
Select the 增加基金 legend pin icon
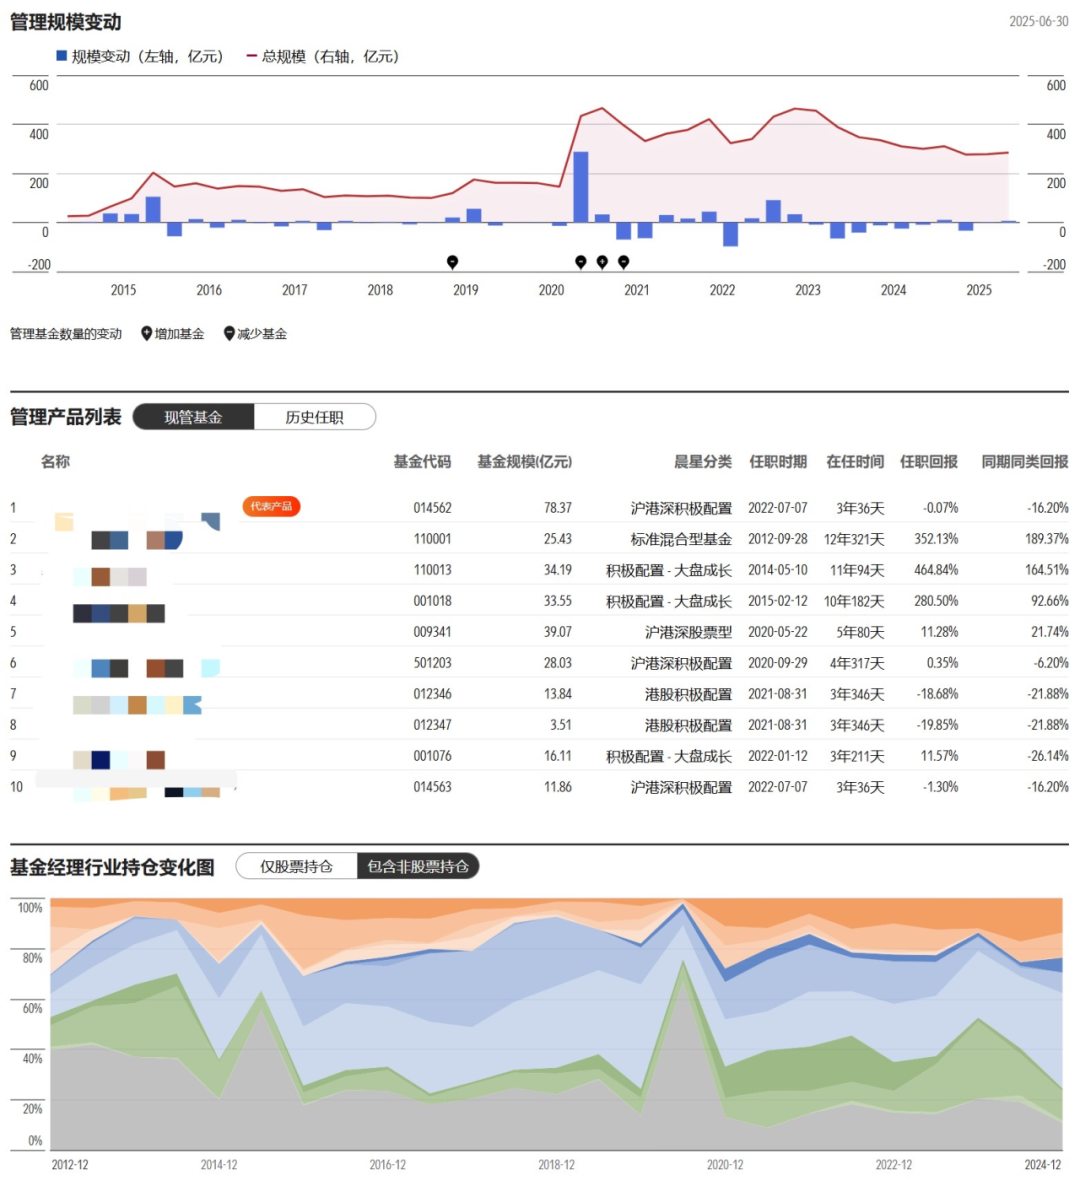147,334
